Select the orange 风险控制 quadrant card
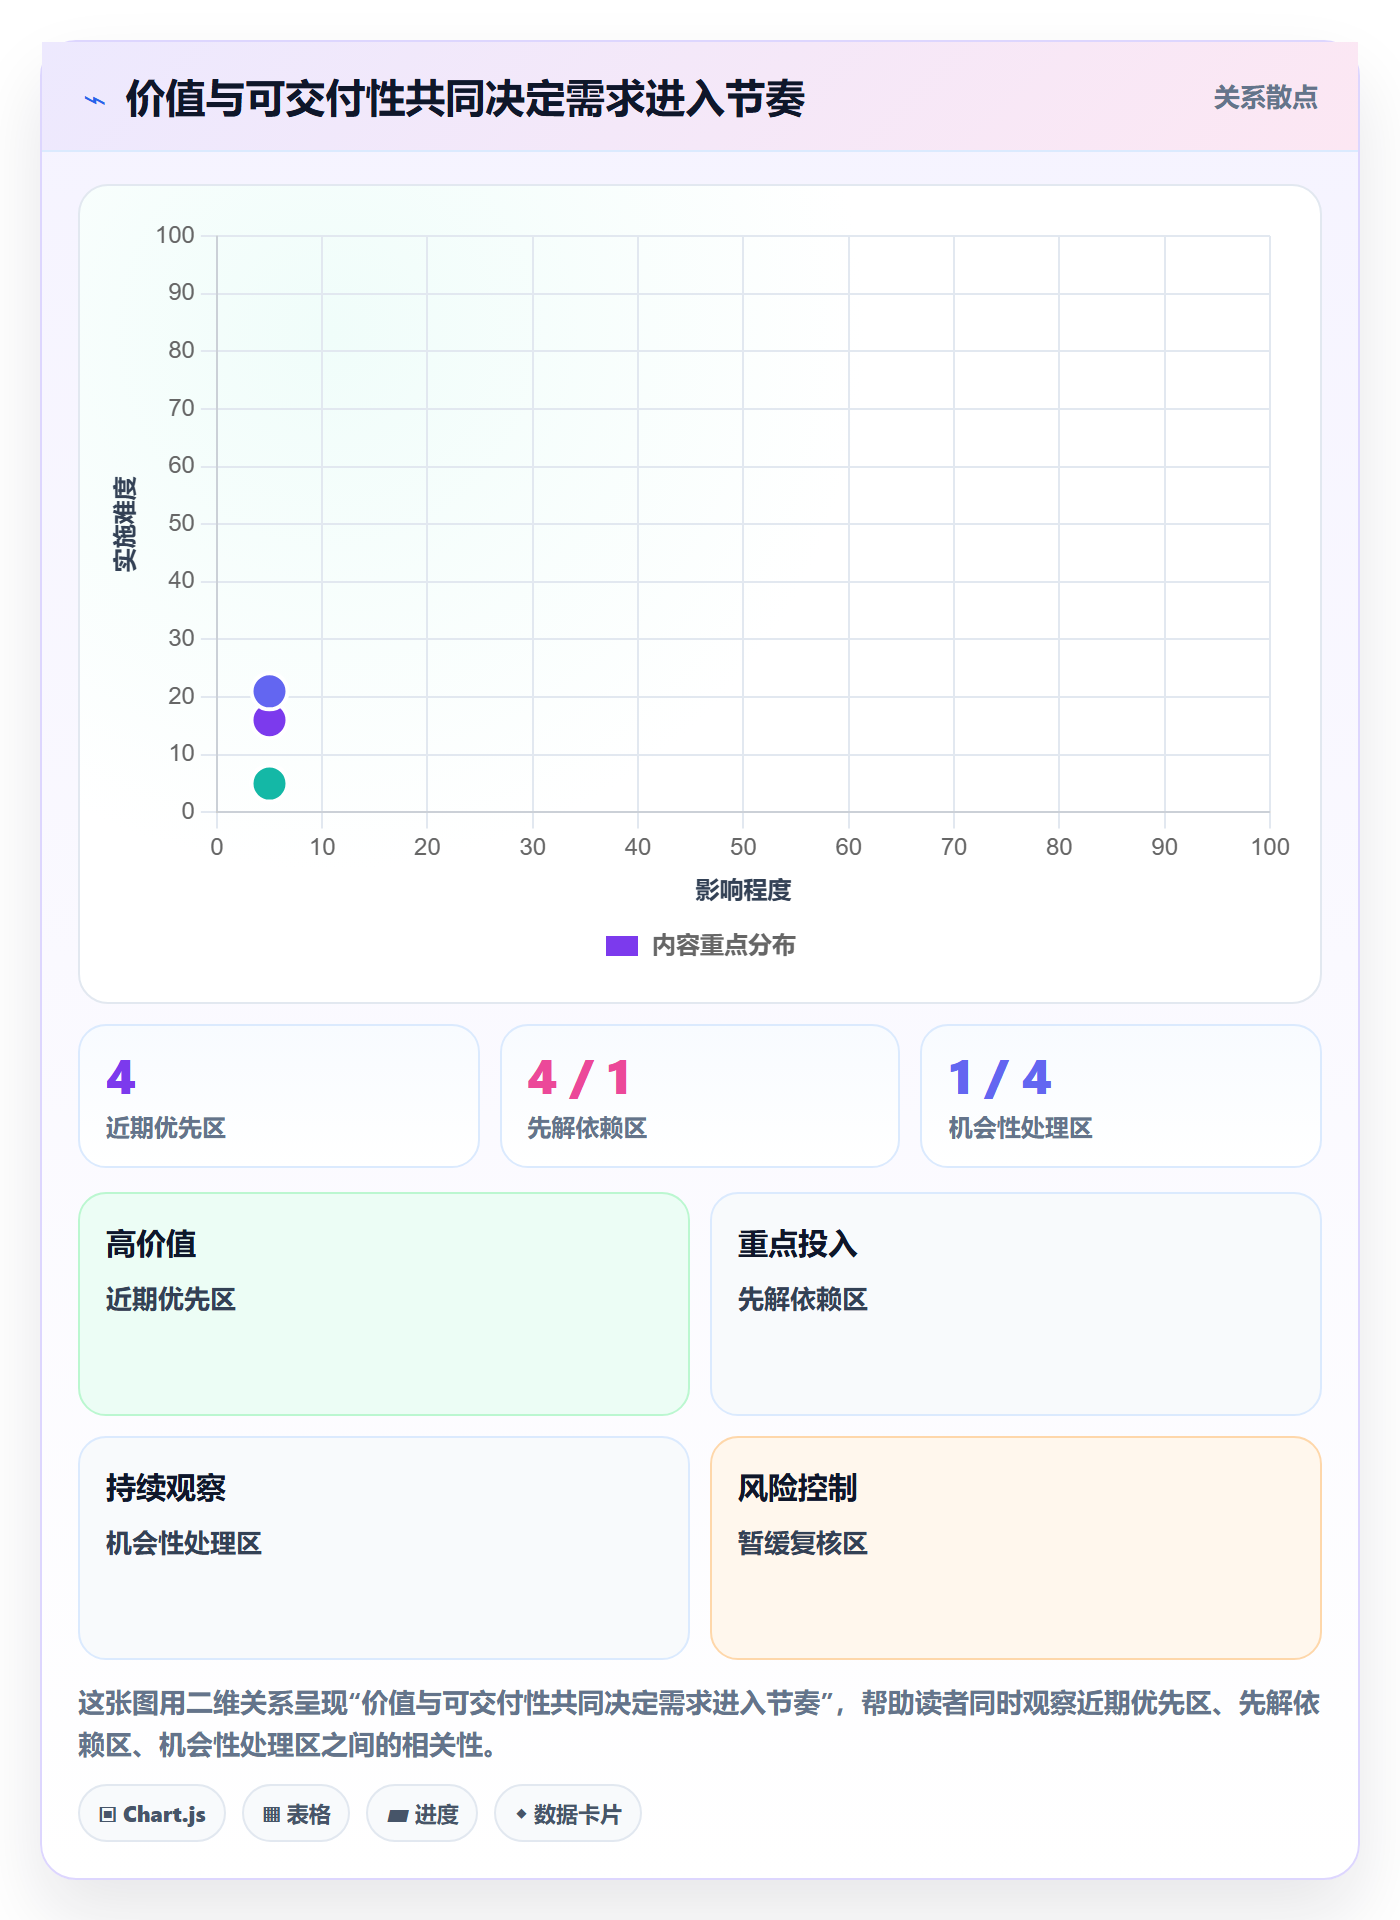Viewport: 1400px width, 1920px height. tap(1016, 1548)
